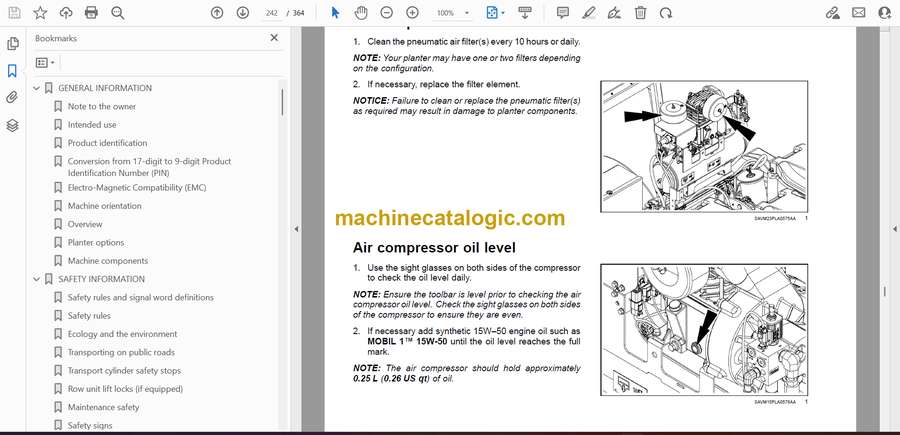Screen dimensions: 900x435
Task: Add document to starred favorites
Action: coord(40,13)
